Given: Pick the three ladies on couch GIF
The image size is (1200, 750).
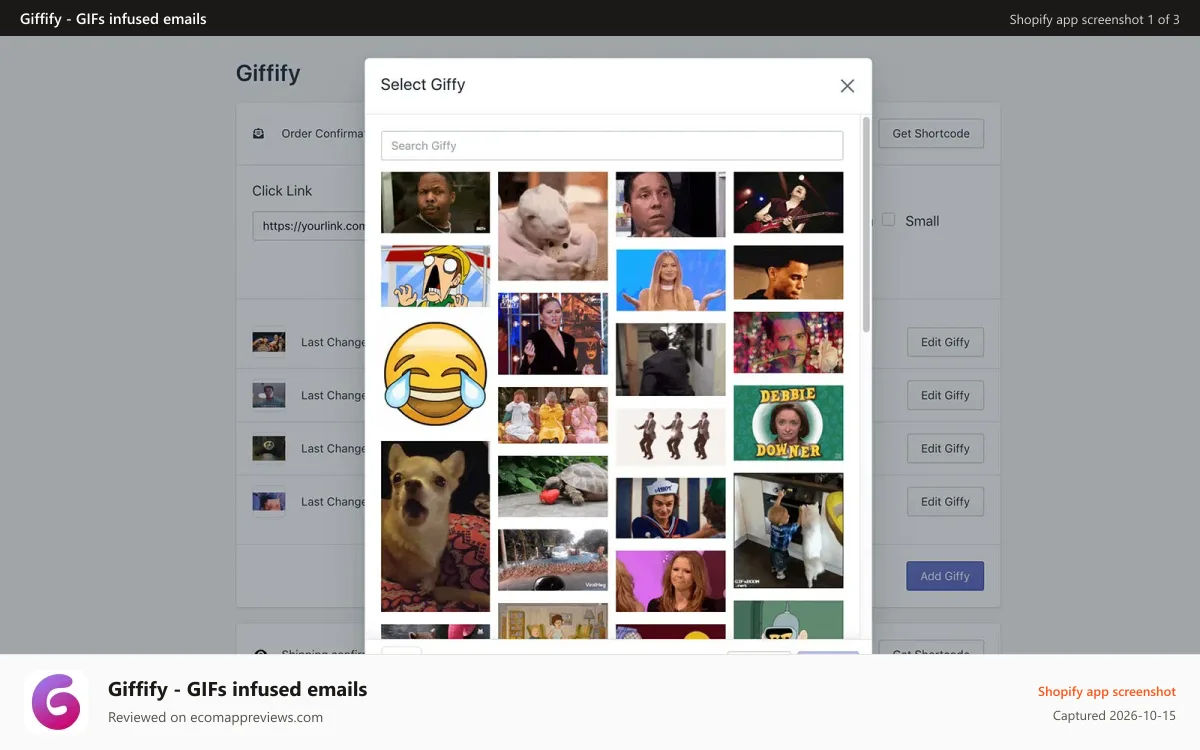Looking at the screenshot, I should [553, 415].
